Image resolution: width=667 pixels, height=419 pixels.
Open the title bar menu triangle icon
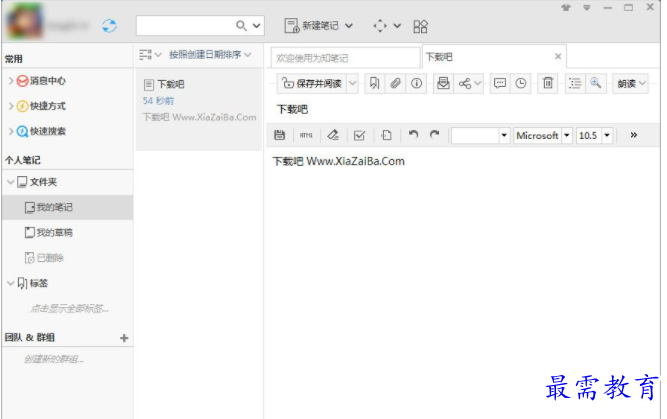pyautogui.click(x=587, y=8)
